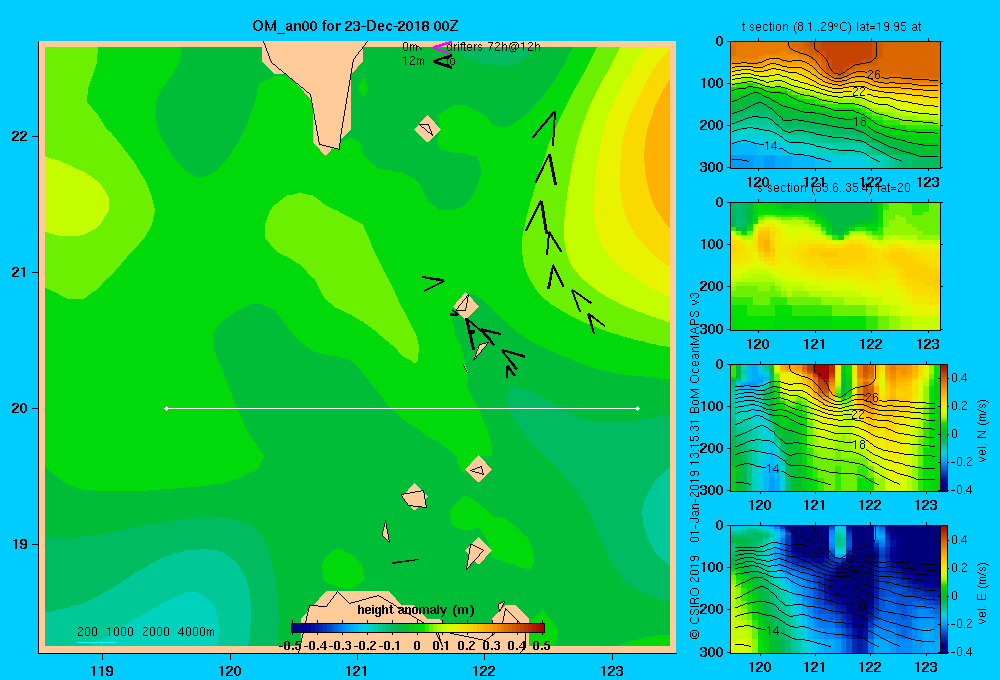The height and width of the screenshot is (680, 1000).
Task: Click the '-0.5' tick on height anomaly bar
Action: [290, 646]
